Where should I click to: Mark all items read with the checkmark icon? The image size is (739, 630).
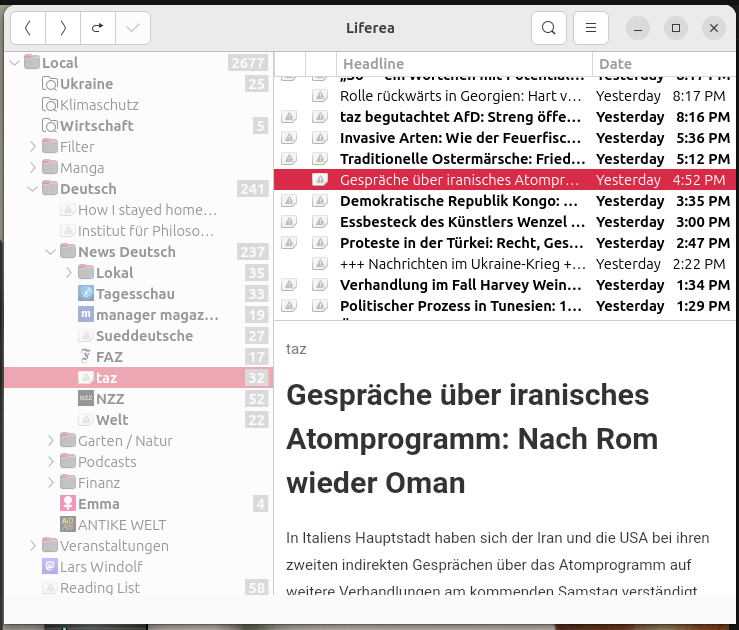[x=133, y=28]
